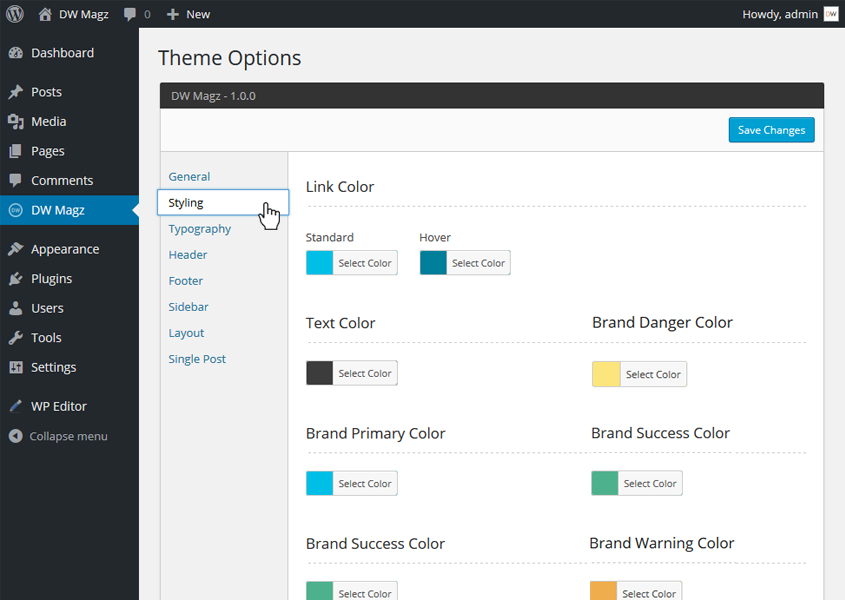845x600 pixels.
Task: Click Select Color for Standard link
Action: (x=365, y=263)
